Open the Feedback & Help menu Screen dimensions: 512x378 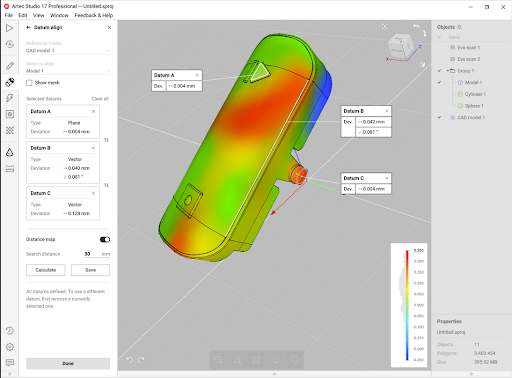pyautogui.click(x=94, y=15)
